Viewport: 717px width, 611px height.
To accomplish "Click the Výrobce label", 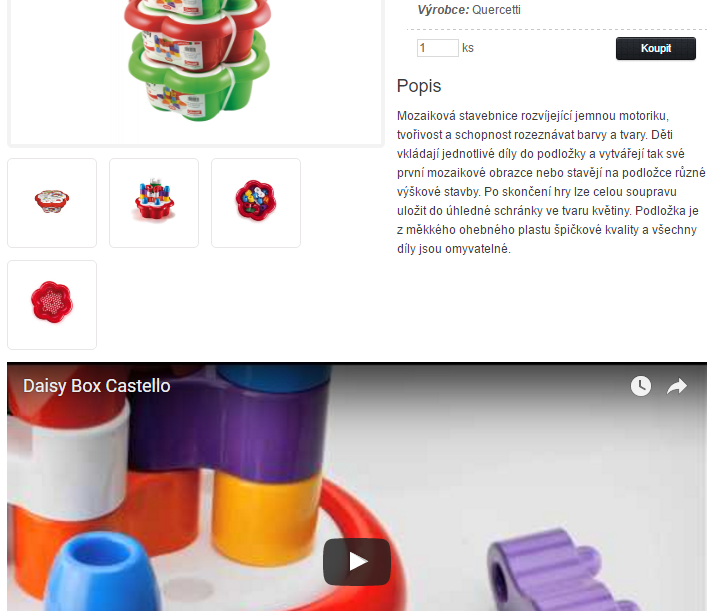I will (x=443, y=10).
